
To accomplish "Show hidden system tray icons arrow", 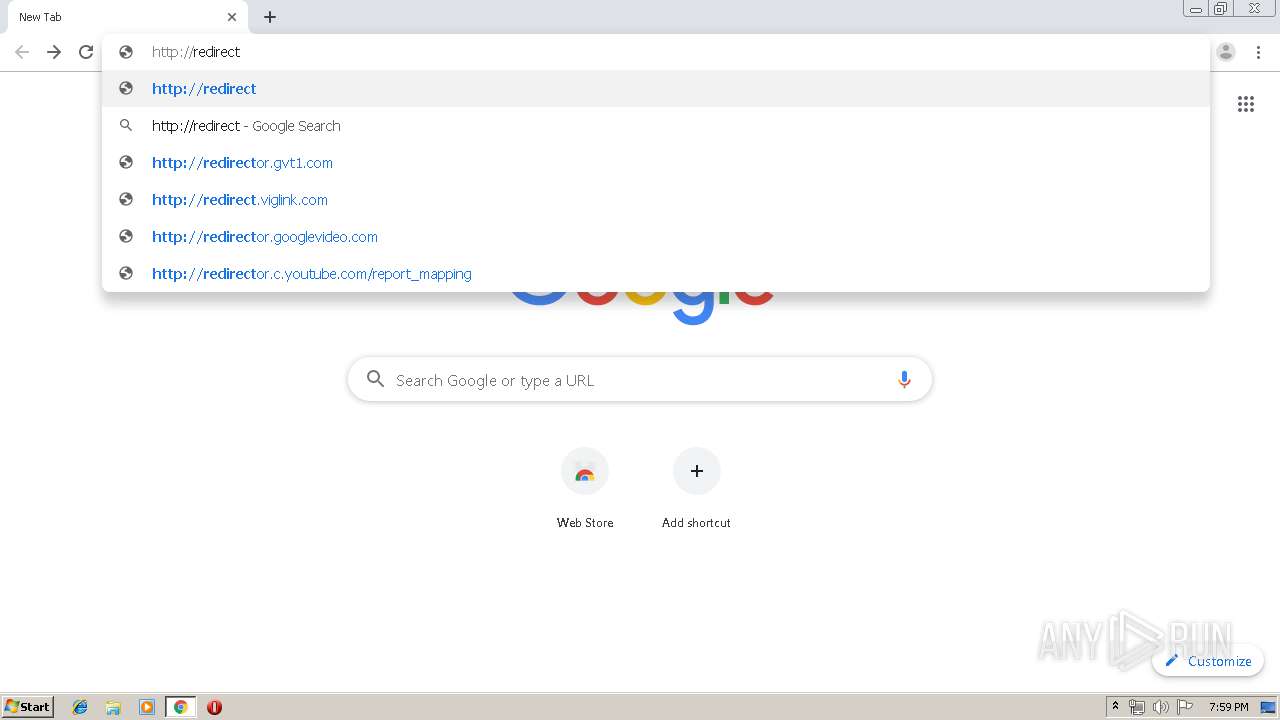I will tap(1116, 707).
